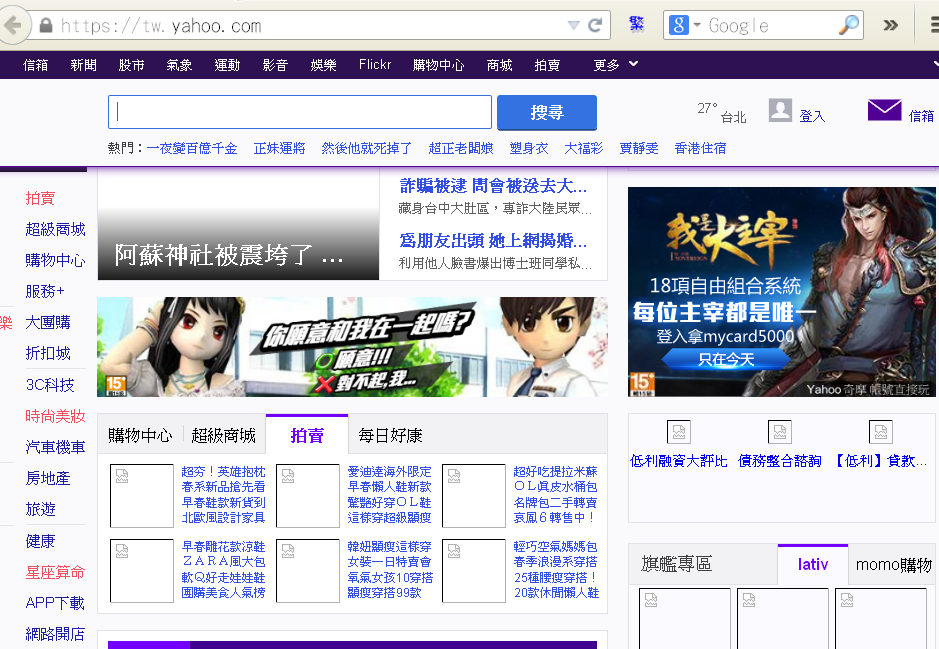Viewport: 939px width, 649px height.
Task: Click the image icon above 低利融資大評比
Action: pos(678,432)
